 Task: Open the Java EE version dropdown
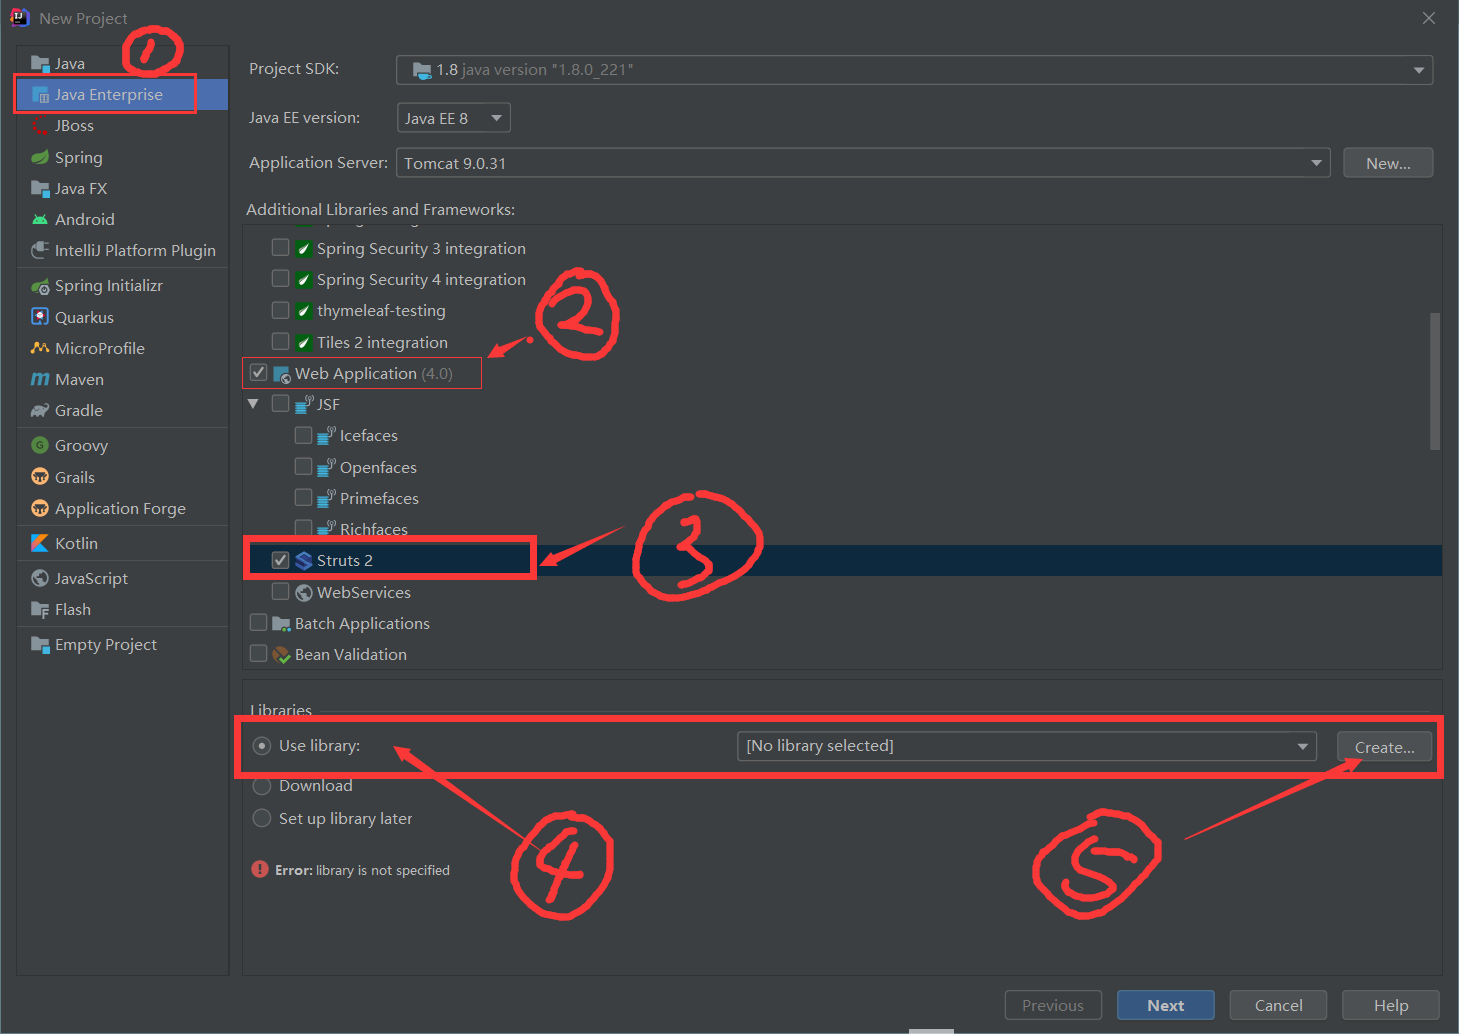(x=454, y=118)
